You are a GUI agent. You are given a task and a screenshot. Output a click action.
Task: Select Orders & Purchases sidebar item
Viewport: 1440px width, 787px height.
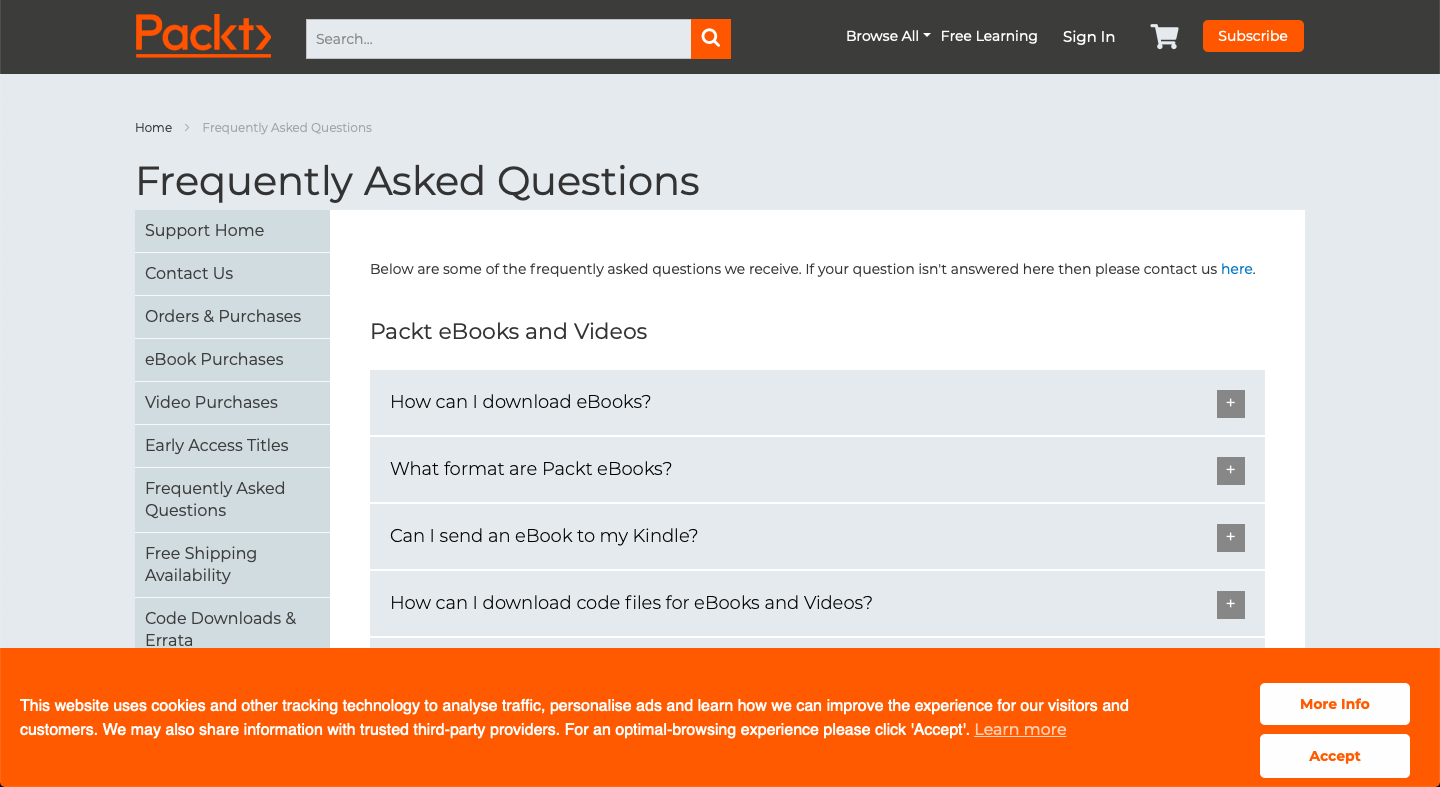232,316
